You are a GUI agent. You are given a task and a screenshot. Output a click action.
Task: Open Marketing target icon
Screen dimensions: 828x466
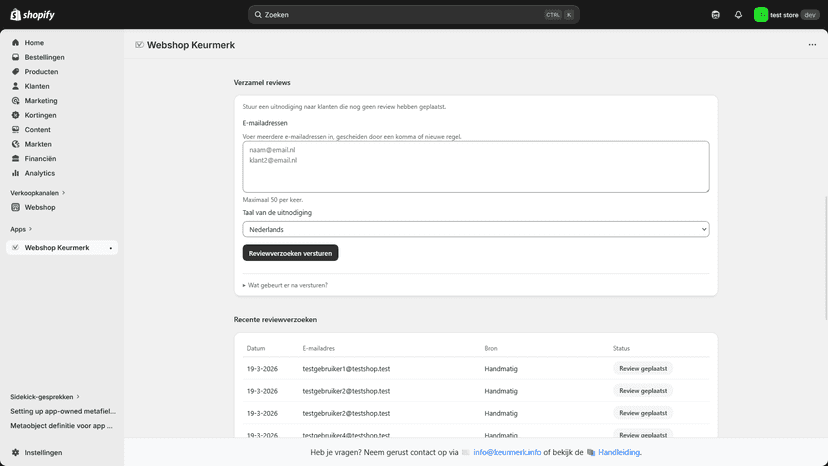(15, 100)
